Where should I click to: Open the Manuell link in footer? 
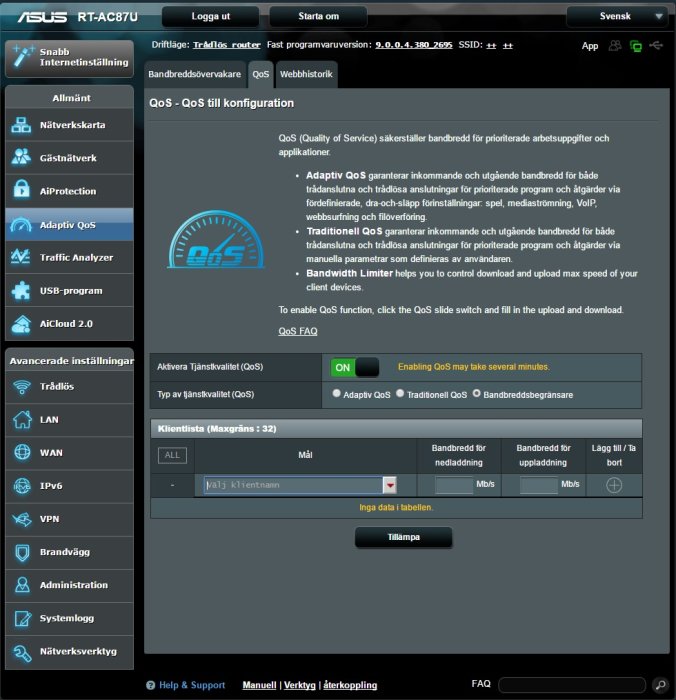[x=259, y=685]
